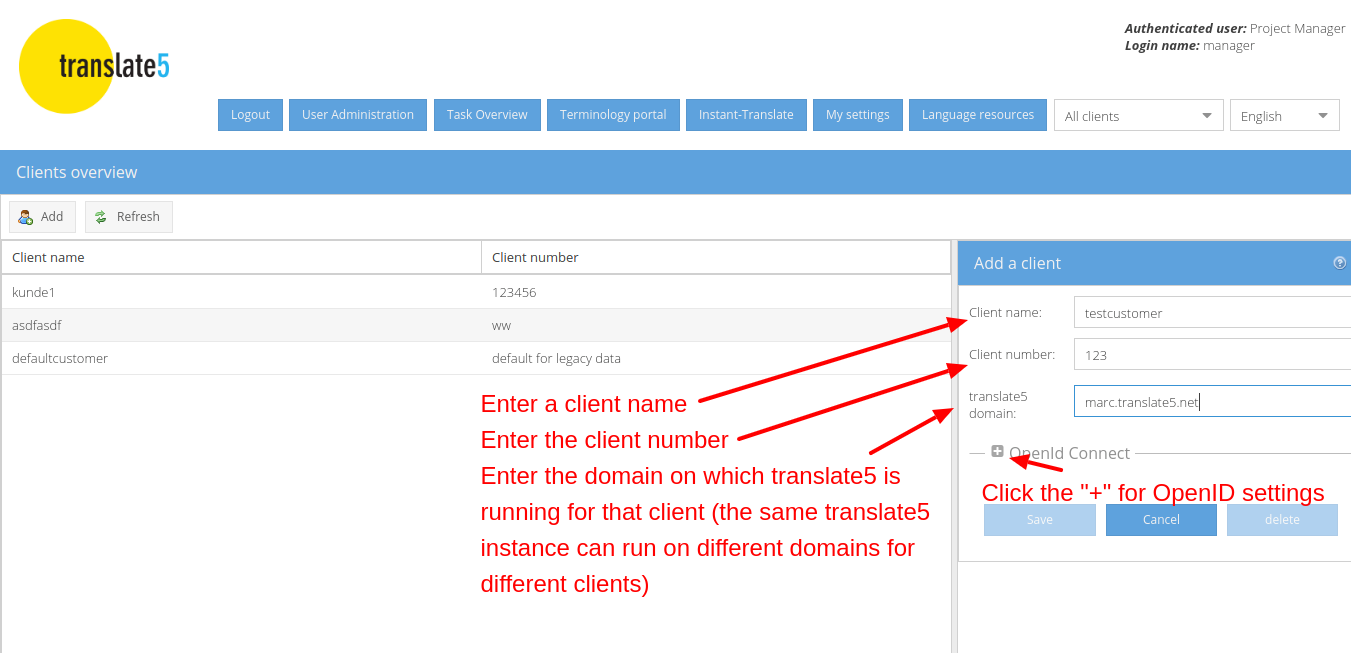Click the Add client icon

tap(26, 217)
